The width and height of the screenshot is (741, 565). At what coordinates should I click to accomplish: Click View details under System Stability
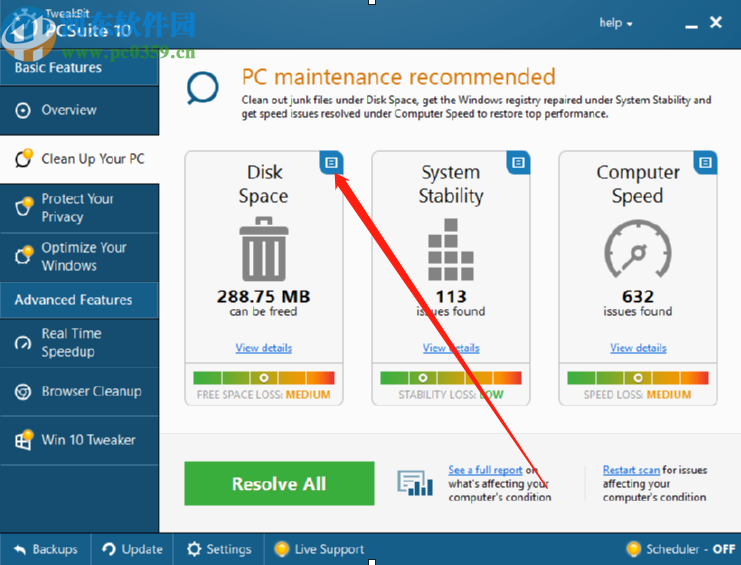coord(451,348)
